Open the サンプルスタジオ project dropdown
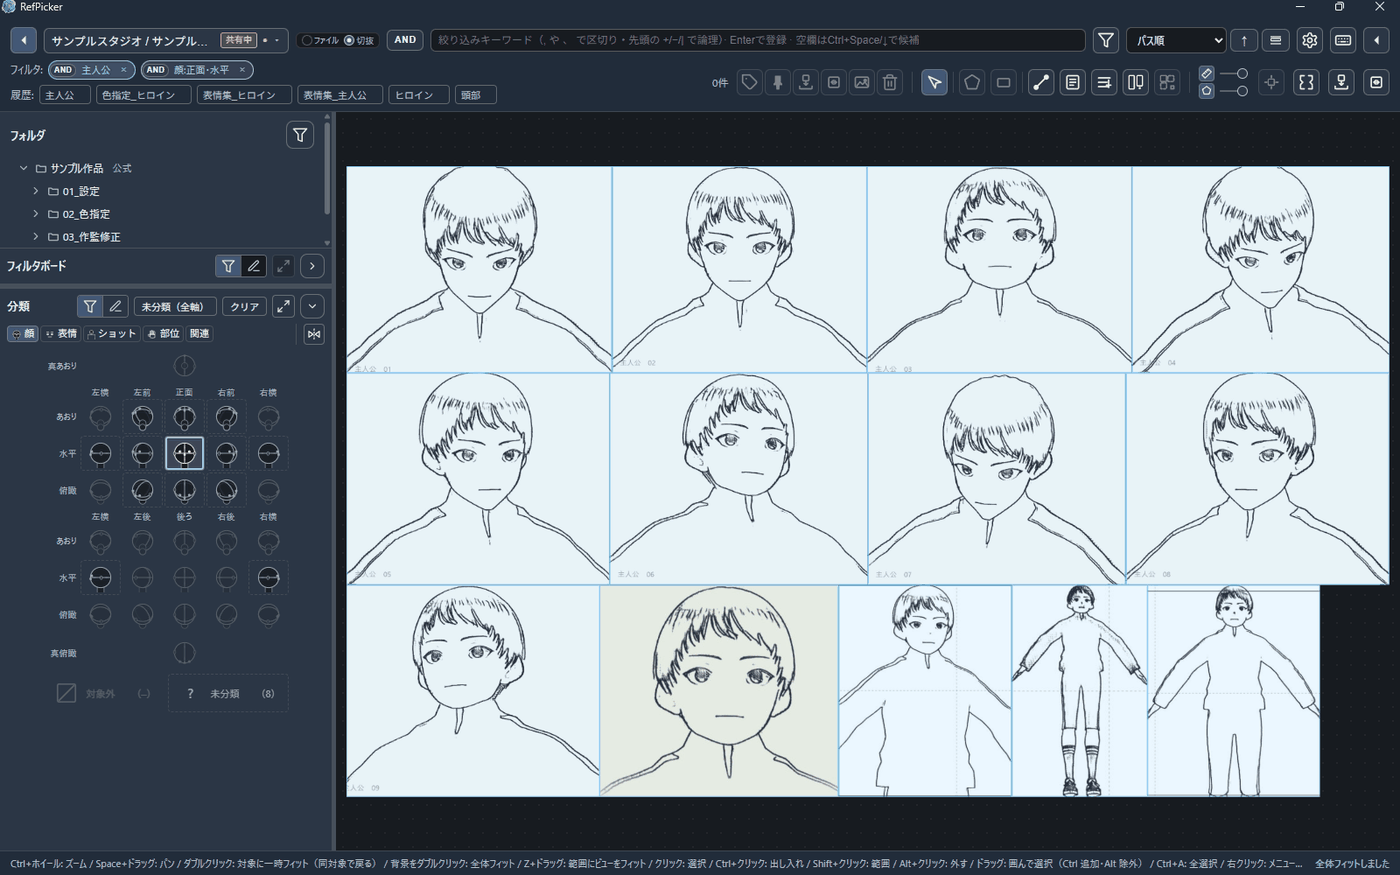1400x875 pixels. (x=167, y=40)
